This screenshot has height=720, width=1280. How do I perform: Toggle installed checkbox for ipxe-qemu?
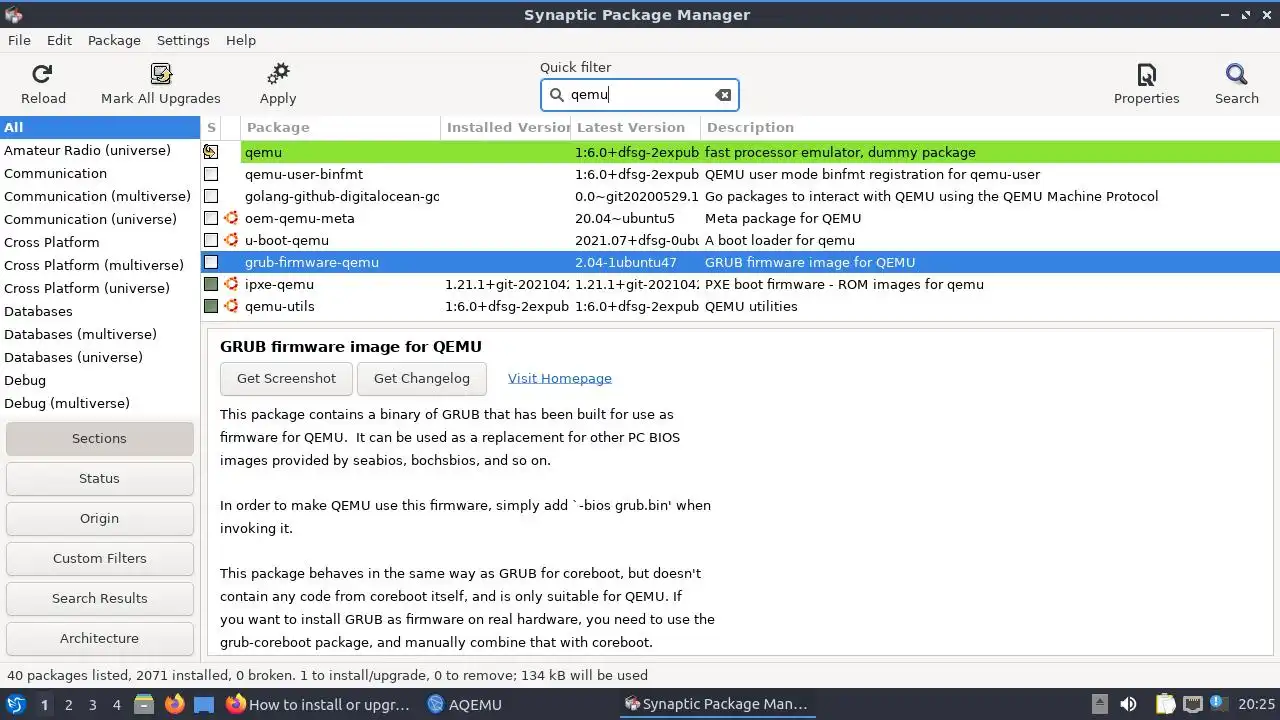click(211, 284)
